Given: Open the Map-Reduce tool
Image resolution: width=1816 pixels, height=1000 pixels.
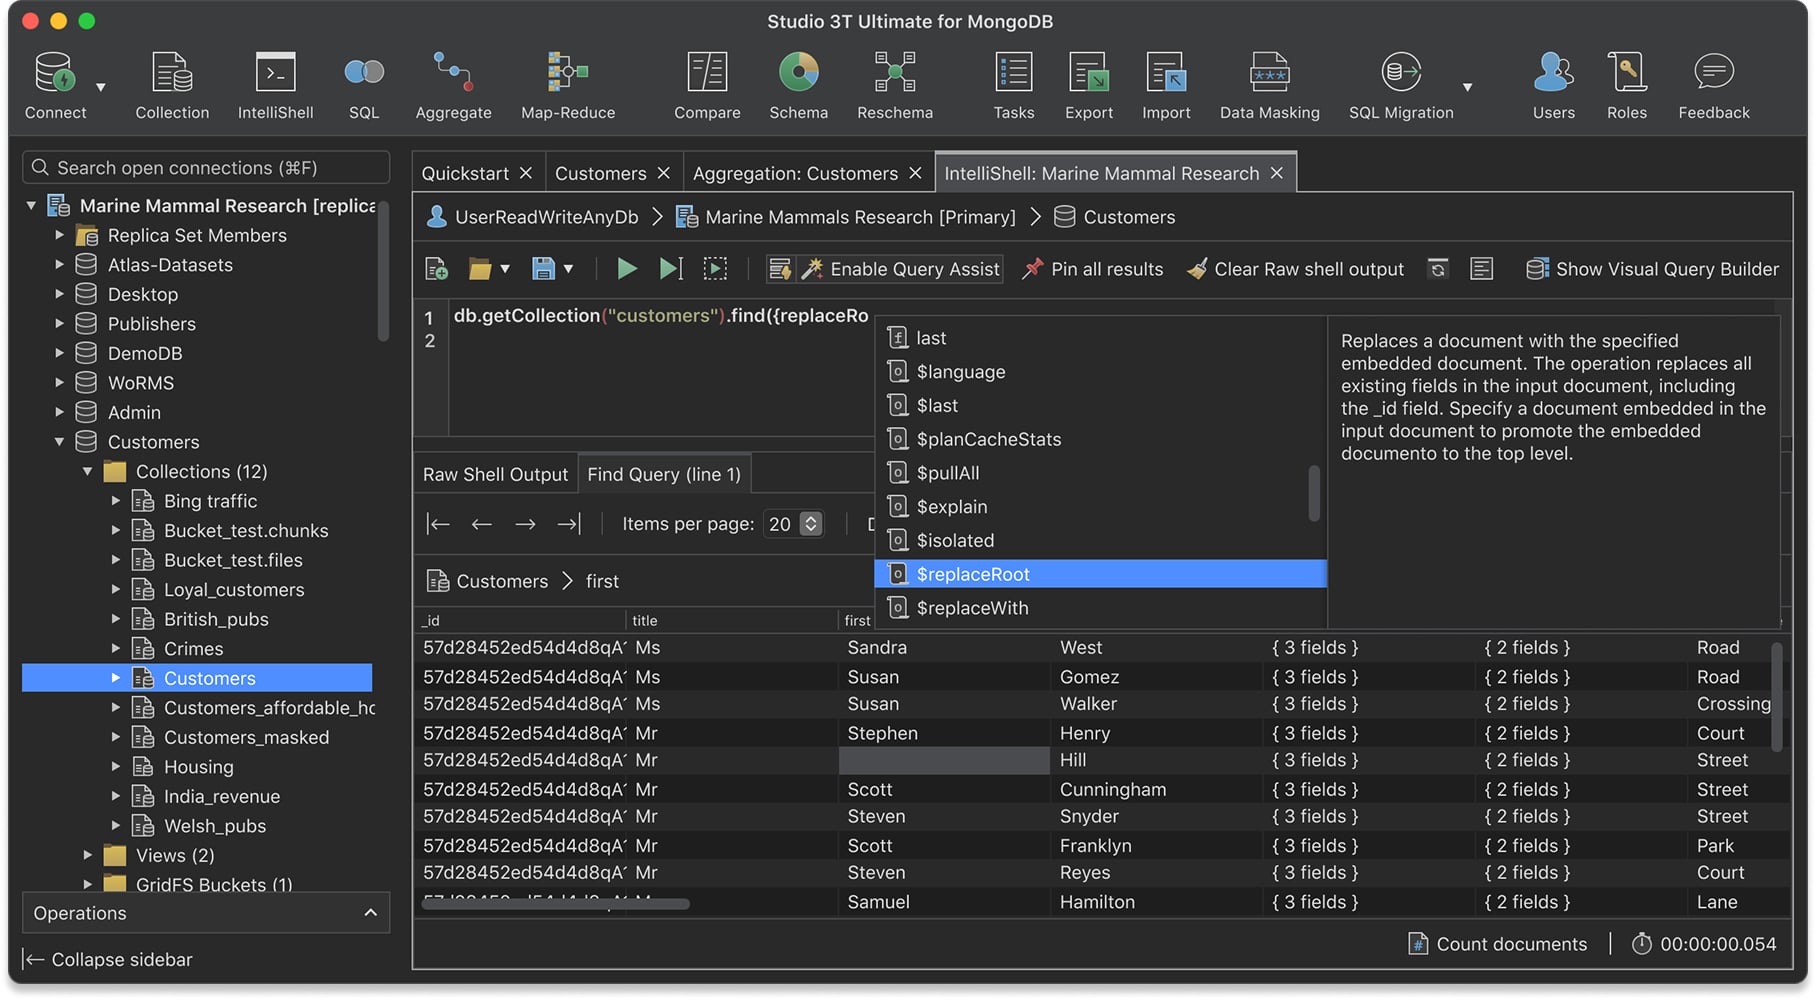Looking at the screenshot, I should (567, 86).
